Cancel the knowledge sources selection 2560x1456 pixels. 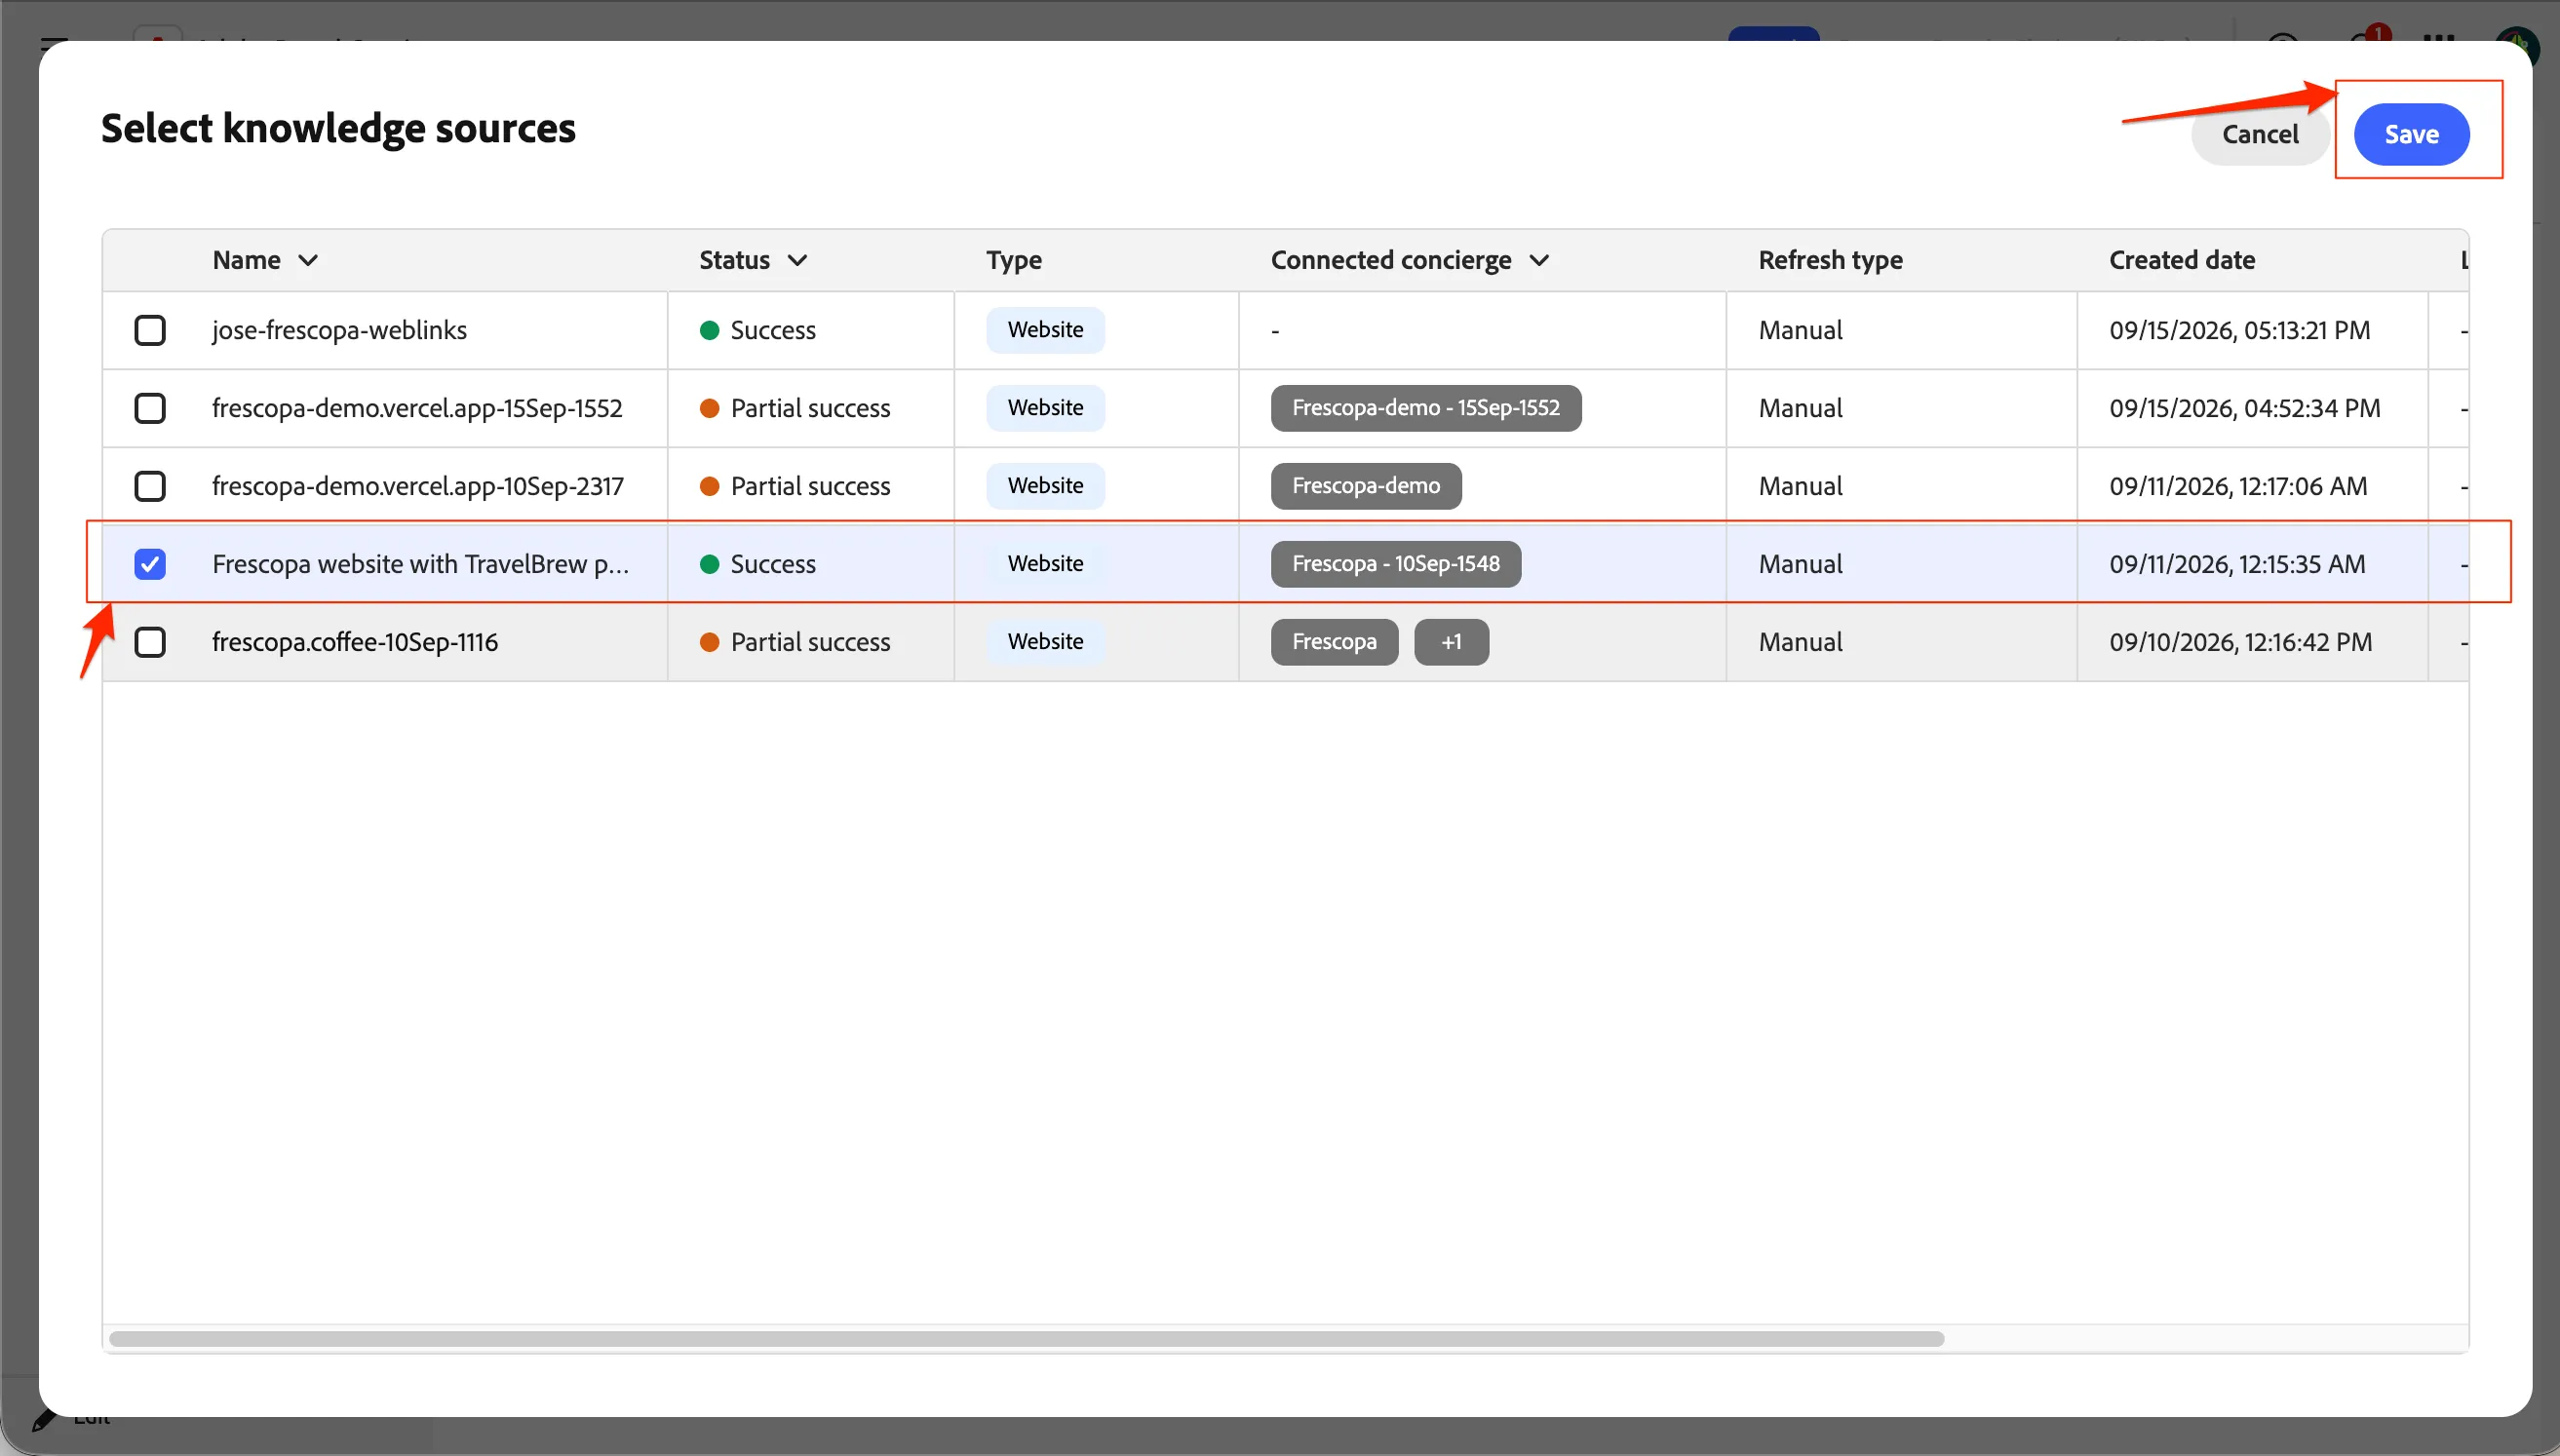coord(2260,134)
